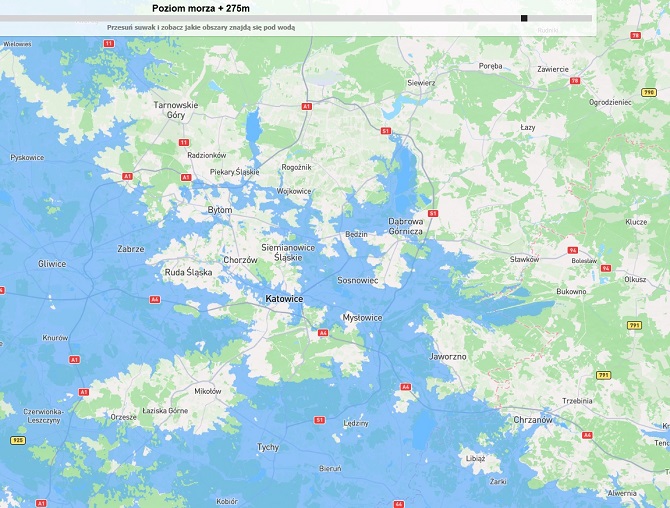The height and width of the screenshot is (508, 670).
Task: Select the Sosnowiec city label
Action: (358, 281)
